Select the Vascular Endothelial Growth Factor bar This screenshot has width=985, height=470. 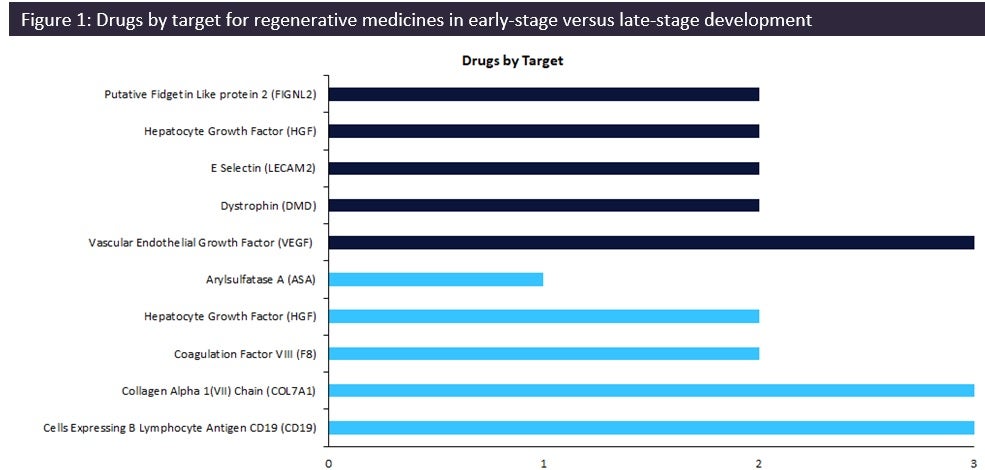[x=651, y=242]
